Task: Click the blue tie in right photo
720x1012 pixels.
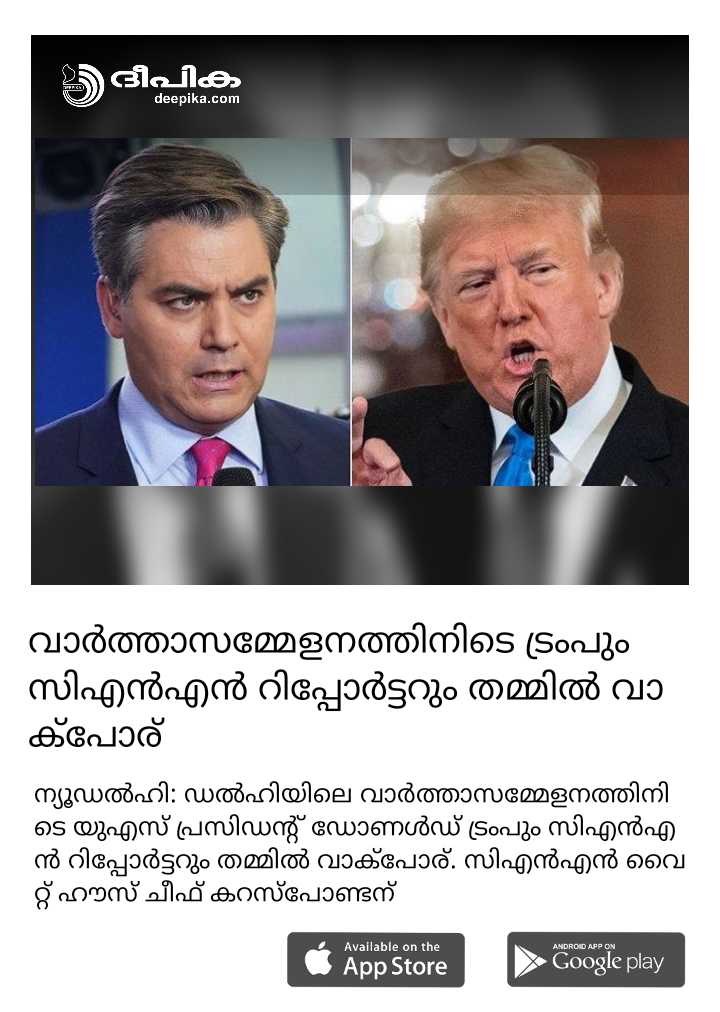Action: point(514,456)
